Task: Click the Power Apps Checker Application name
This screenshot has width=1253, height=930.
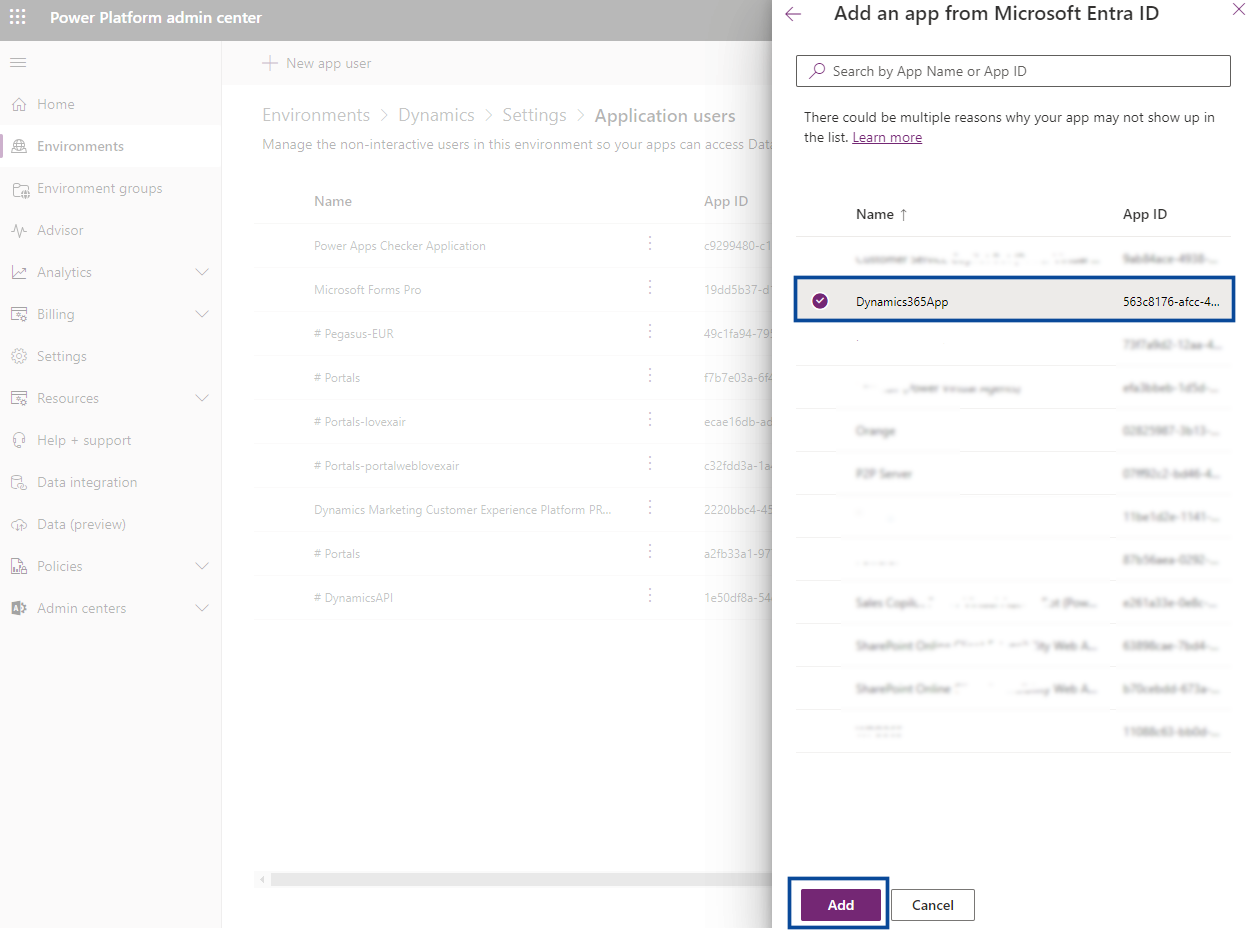Action: click(x=400, y=246)
